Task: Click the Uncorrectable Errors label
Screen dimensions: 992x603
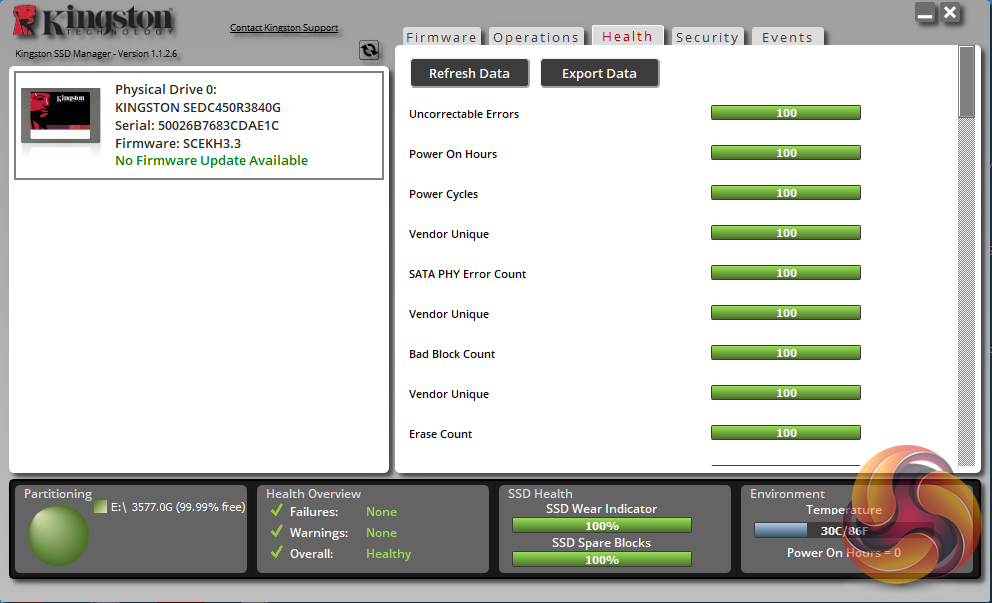Action: [464, 114]
